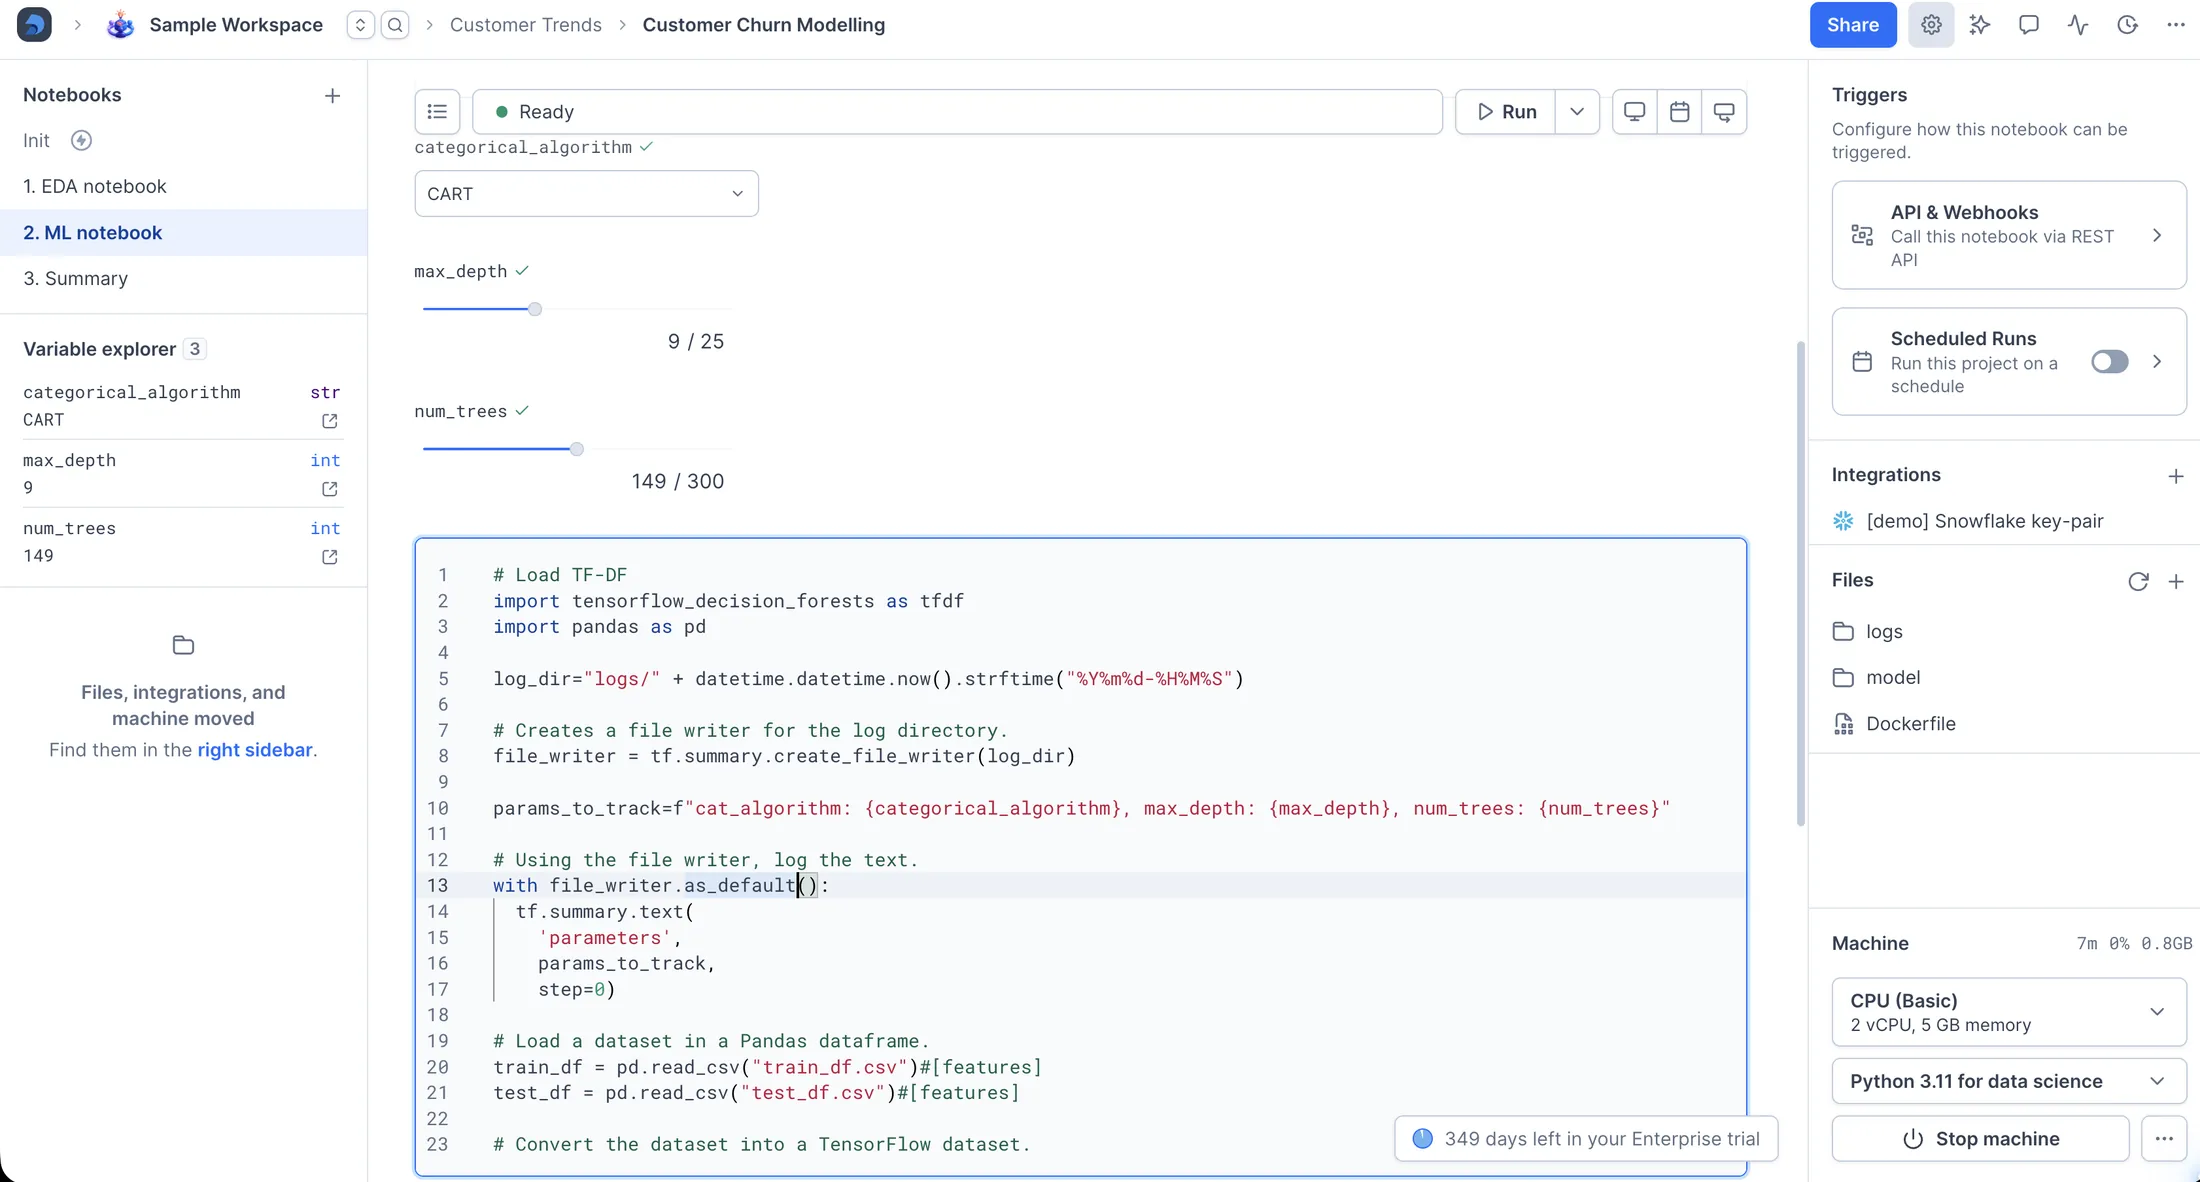The width and height of the screenshot is (2200, 1182).
Task: Open the comments speech bubble icon
Action: coord(2029,25)
